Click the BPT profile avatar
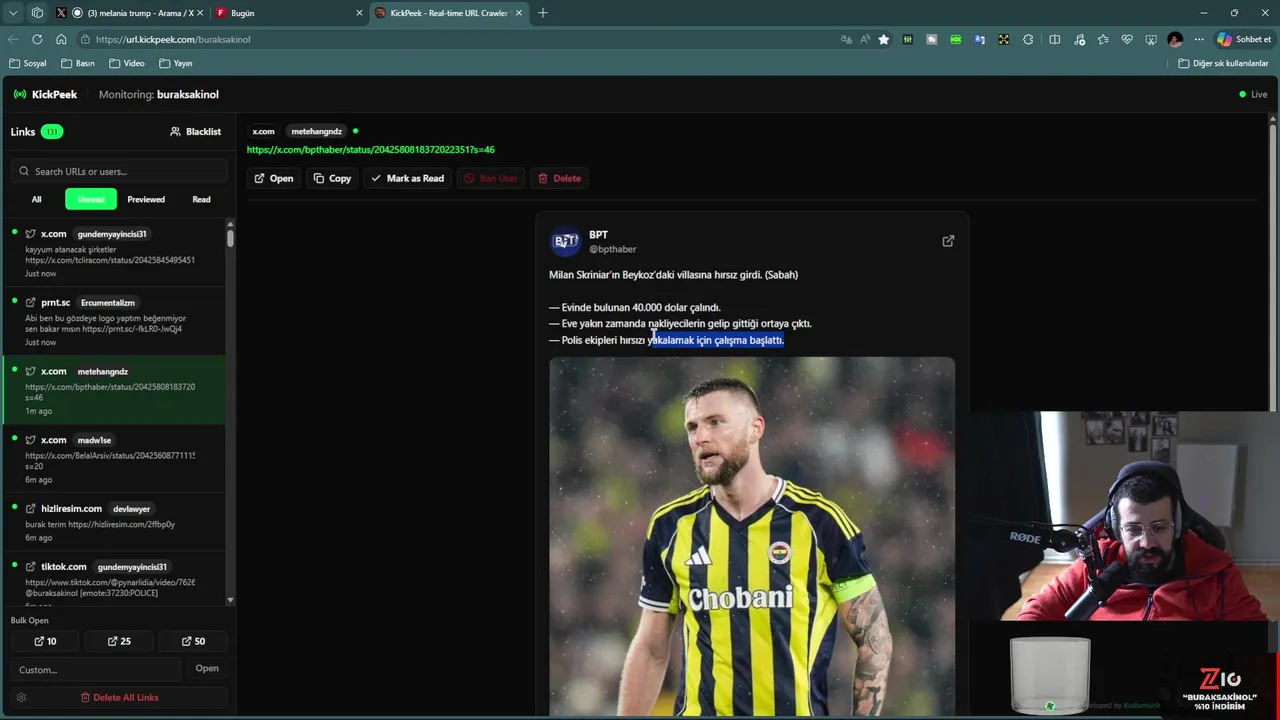Image resolution: width=1280 pixels, height=720 pixels. 566,241
